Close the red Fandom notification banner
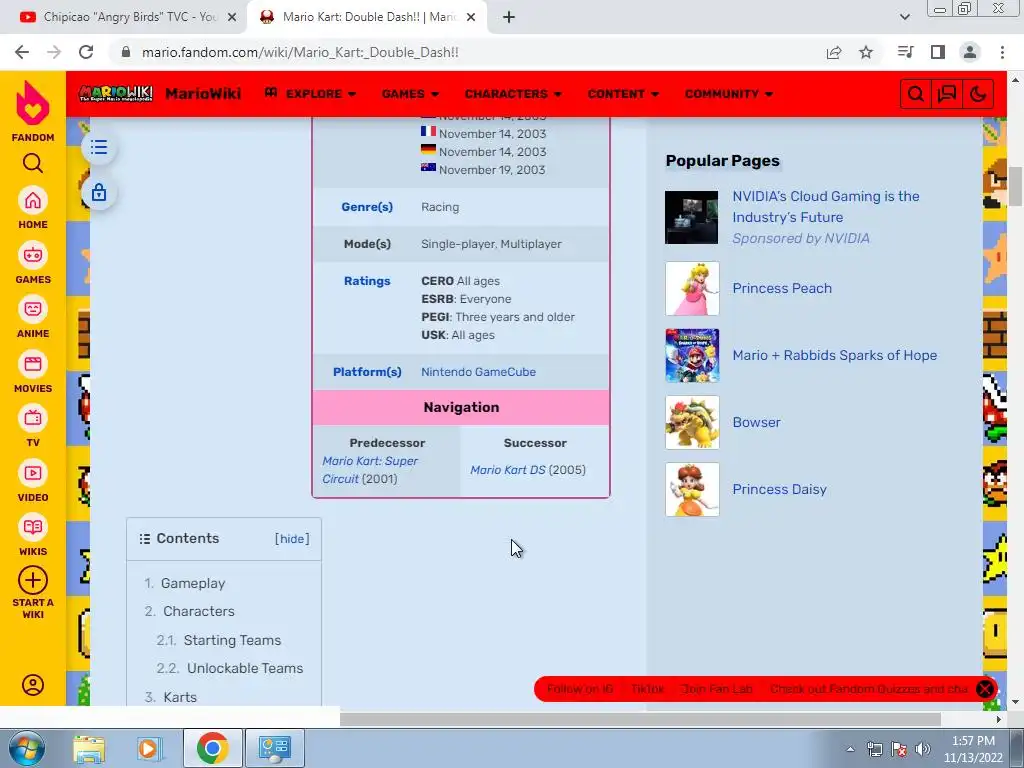 click(985, 689)
